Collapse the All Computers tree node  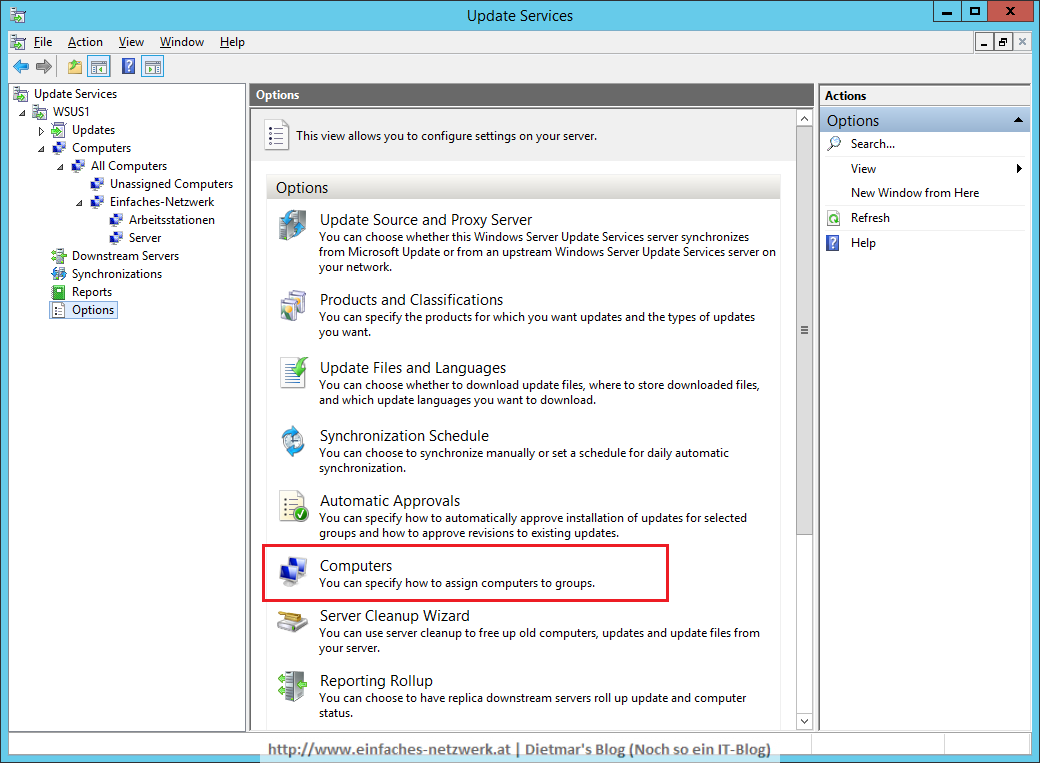coord(60,167)
